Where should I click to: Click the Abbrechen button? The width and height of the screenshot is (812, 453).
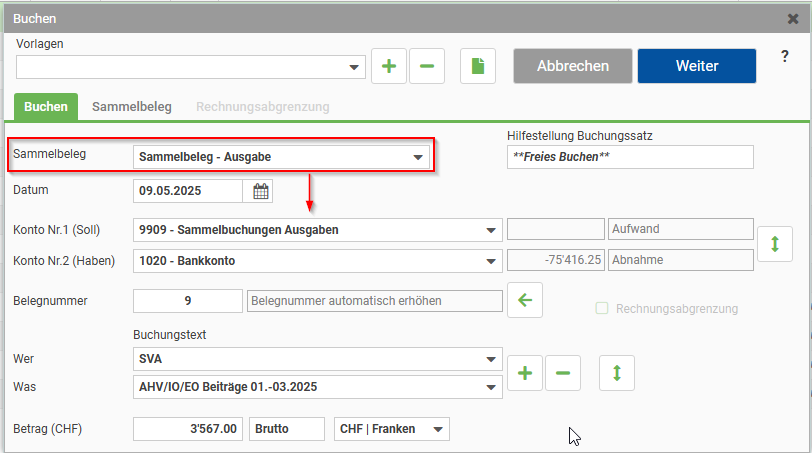coord(573,66)
